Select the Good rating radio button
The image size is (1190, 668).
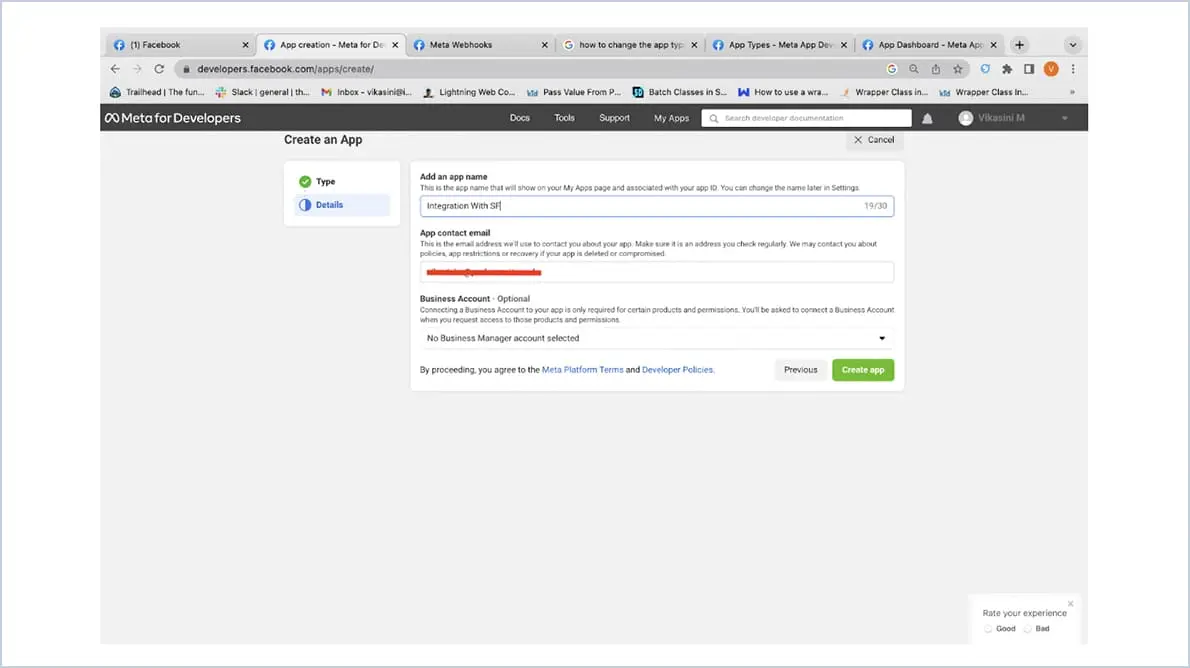pyautogui.click(x=988, y=629)
